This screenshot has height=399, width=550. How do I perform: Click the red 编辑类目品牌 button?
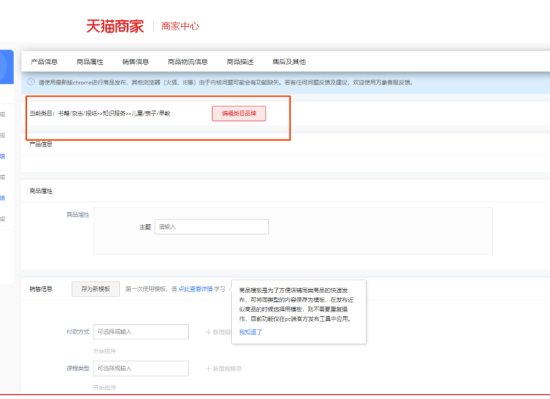(239, 114)
